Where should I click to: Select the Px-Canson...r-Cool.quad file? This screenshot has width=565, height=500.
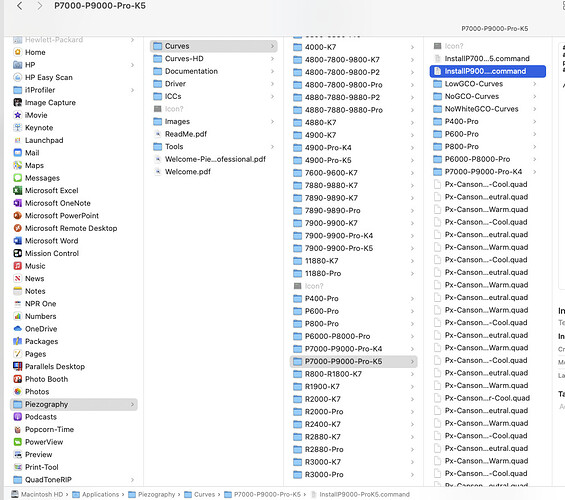488,398
